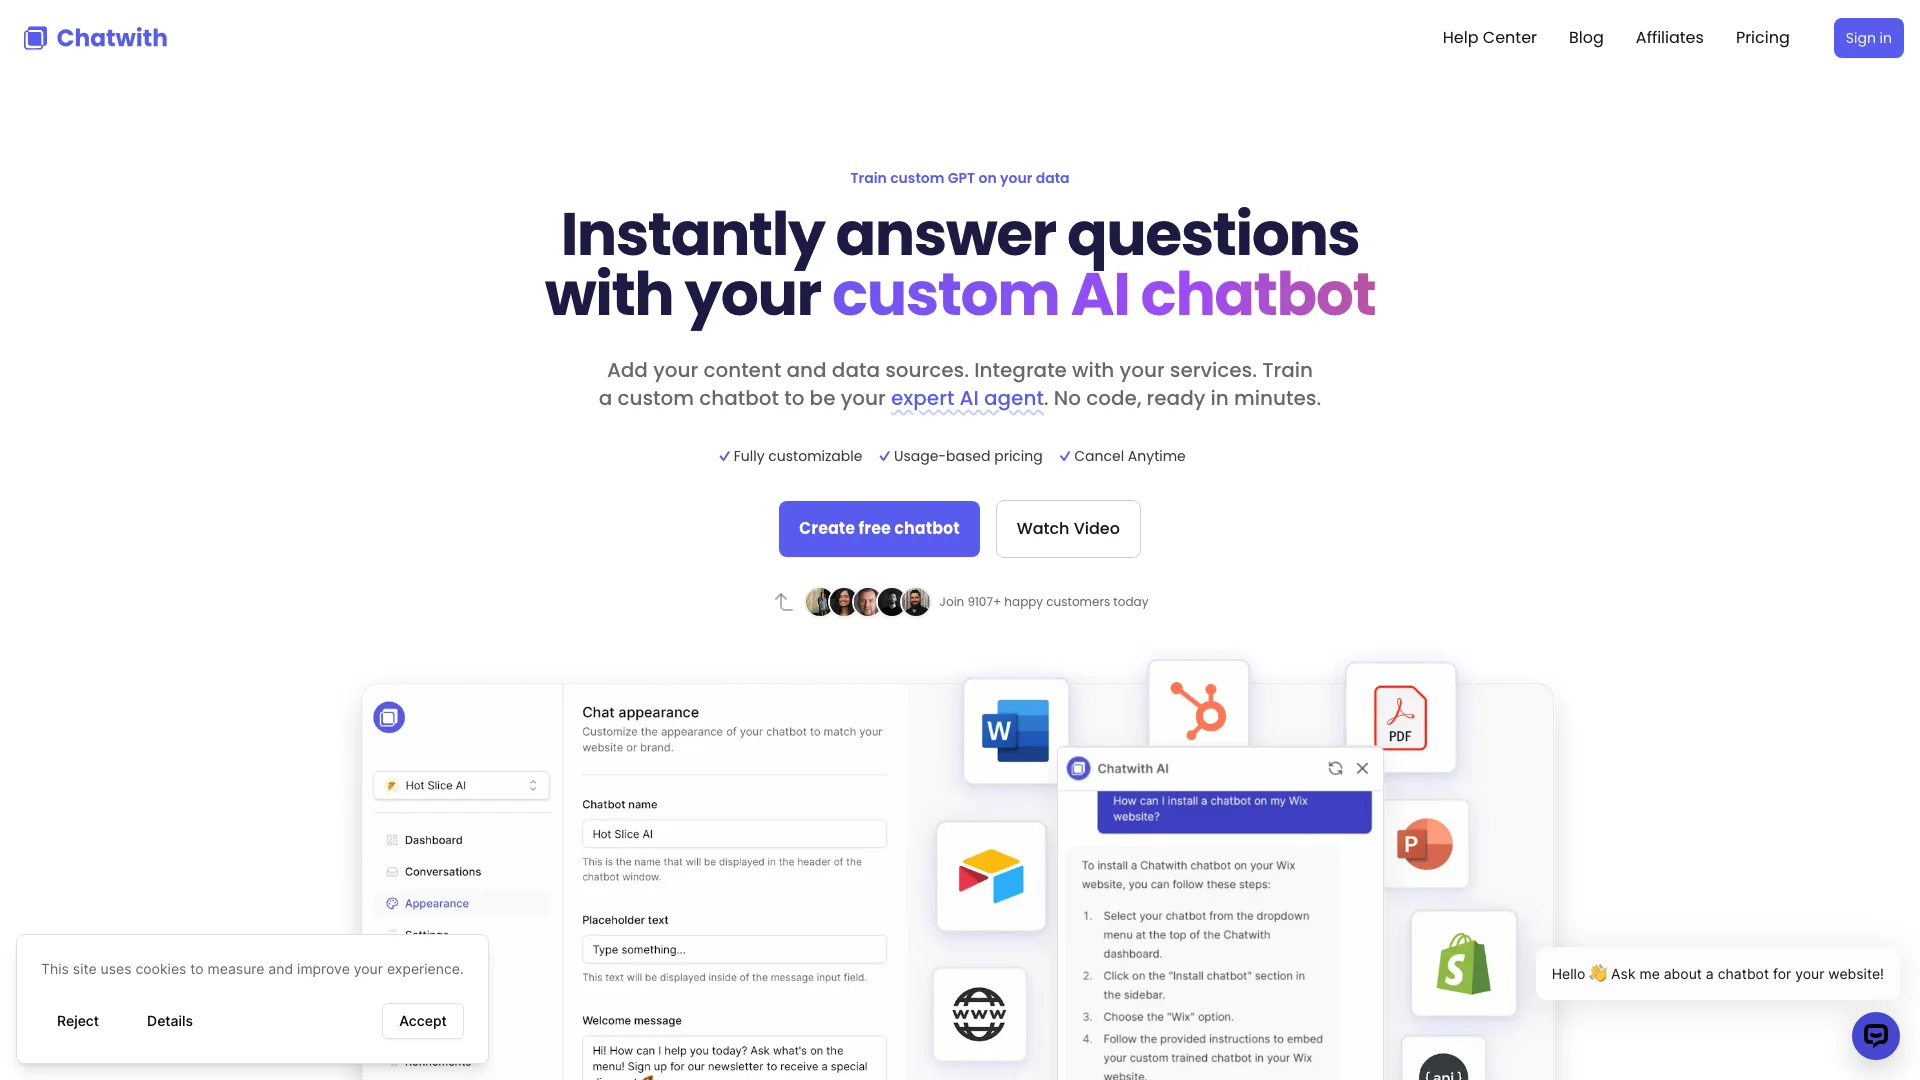Click the Appearance settings icon

point(392,903)
